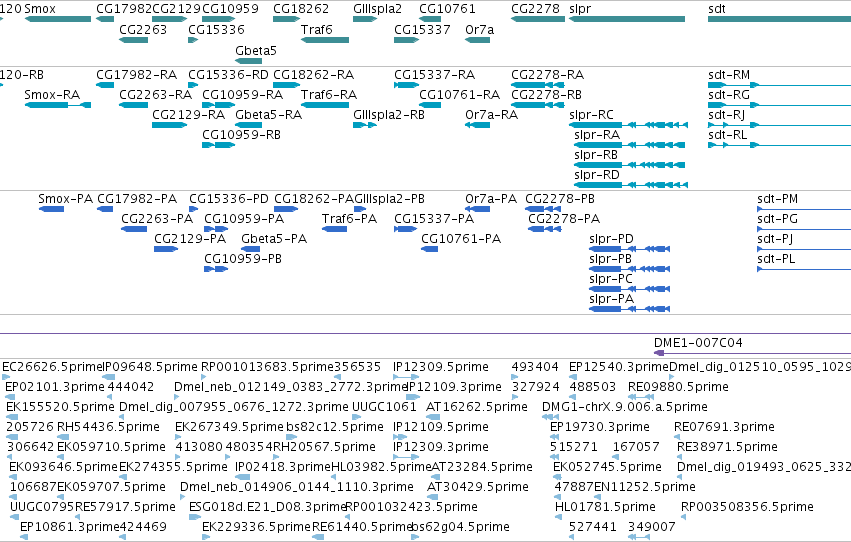Viewport: 851px width, 542px height.
Task: Click the CG18262 gene glyph
Action: tap(287, 20)
